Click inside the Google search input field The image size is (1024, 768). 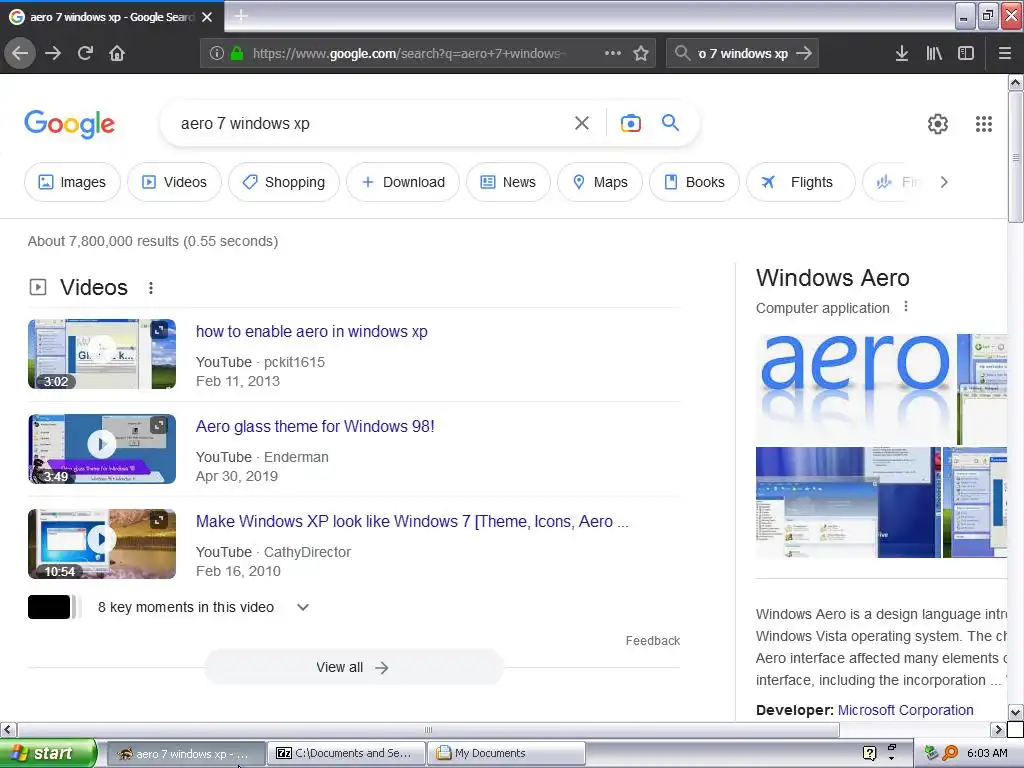coord(372,123)
